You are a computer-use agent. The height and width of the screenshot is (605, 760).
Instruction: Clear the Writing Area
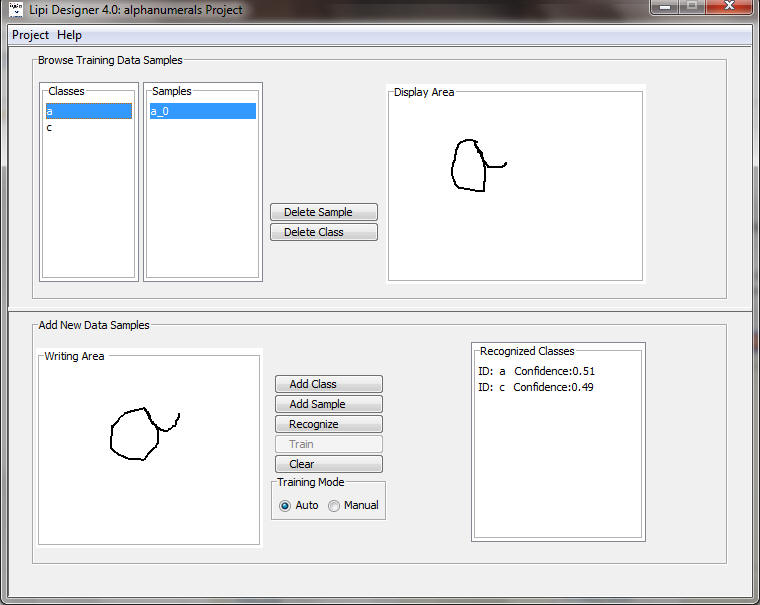tap(328, 464)
